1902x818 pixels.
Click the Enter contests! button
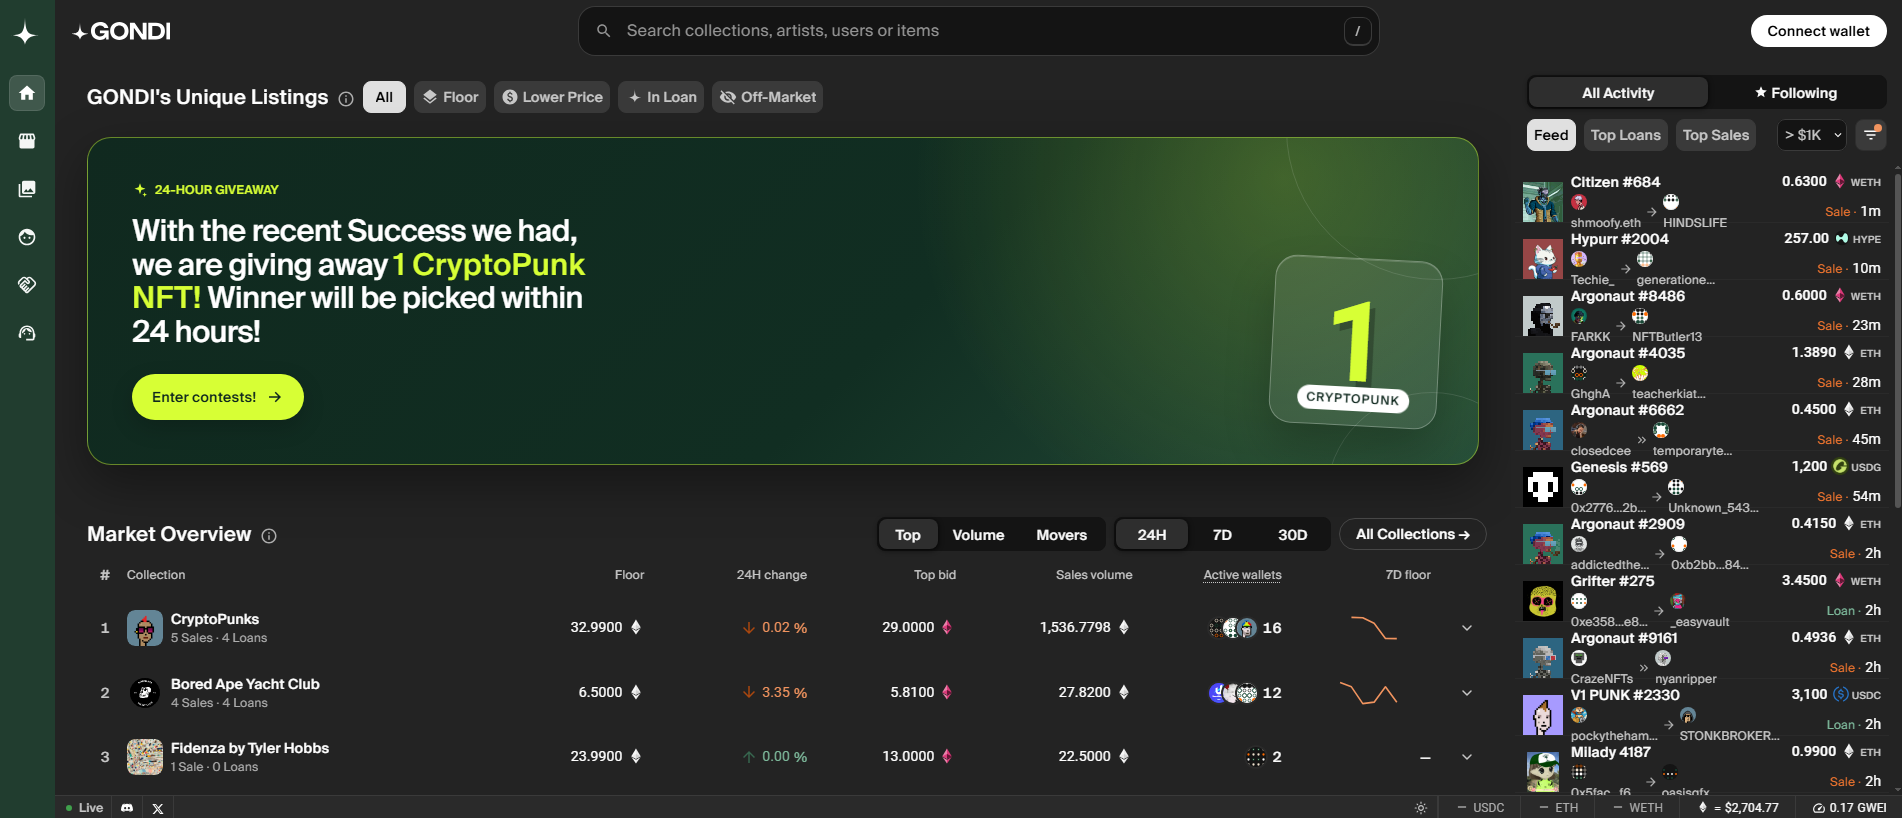click(x=218, y=397)
